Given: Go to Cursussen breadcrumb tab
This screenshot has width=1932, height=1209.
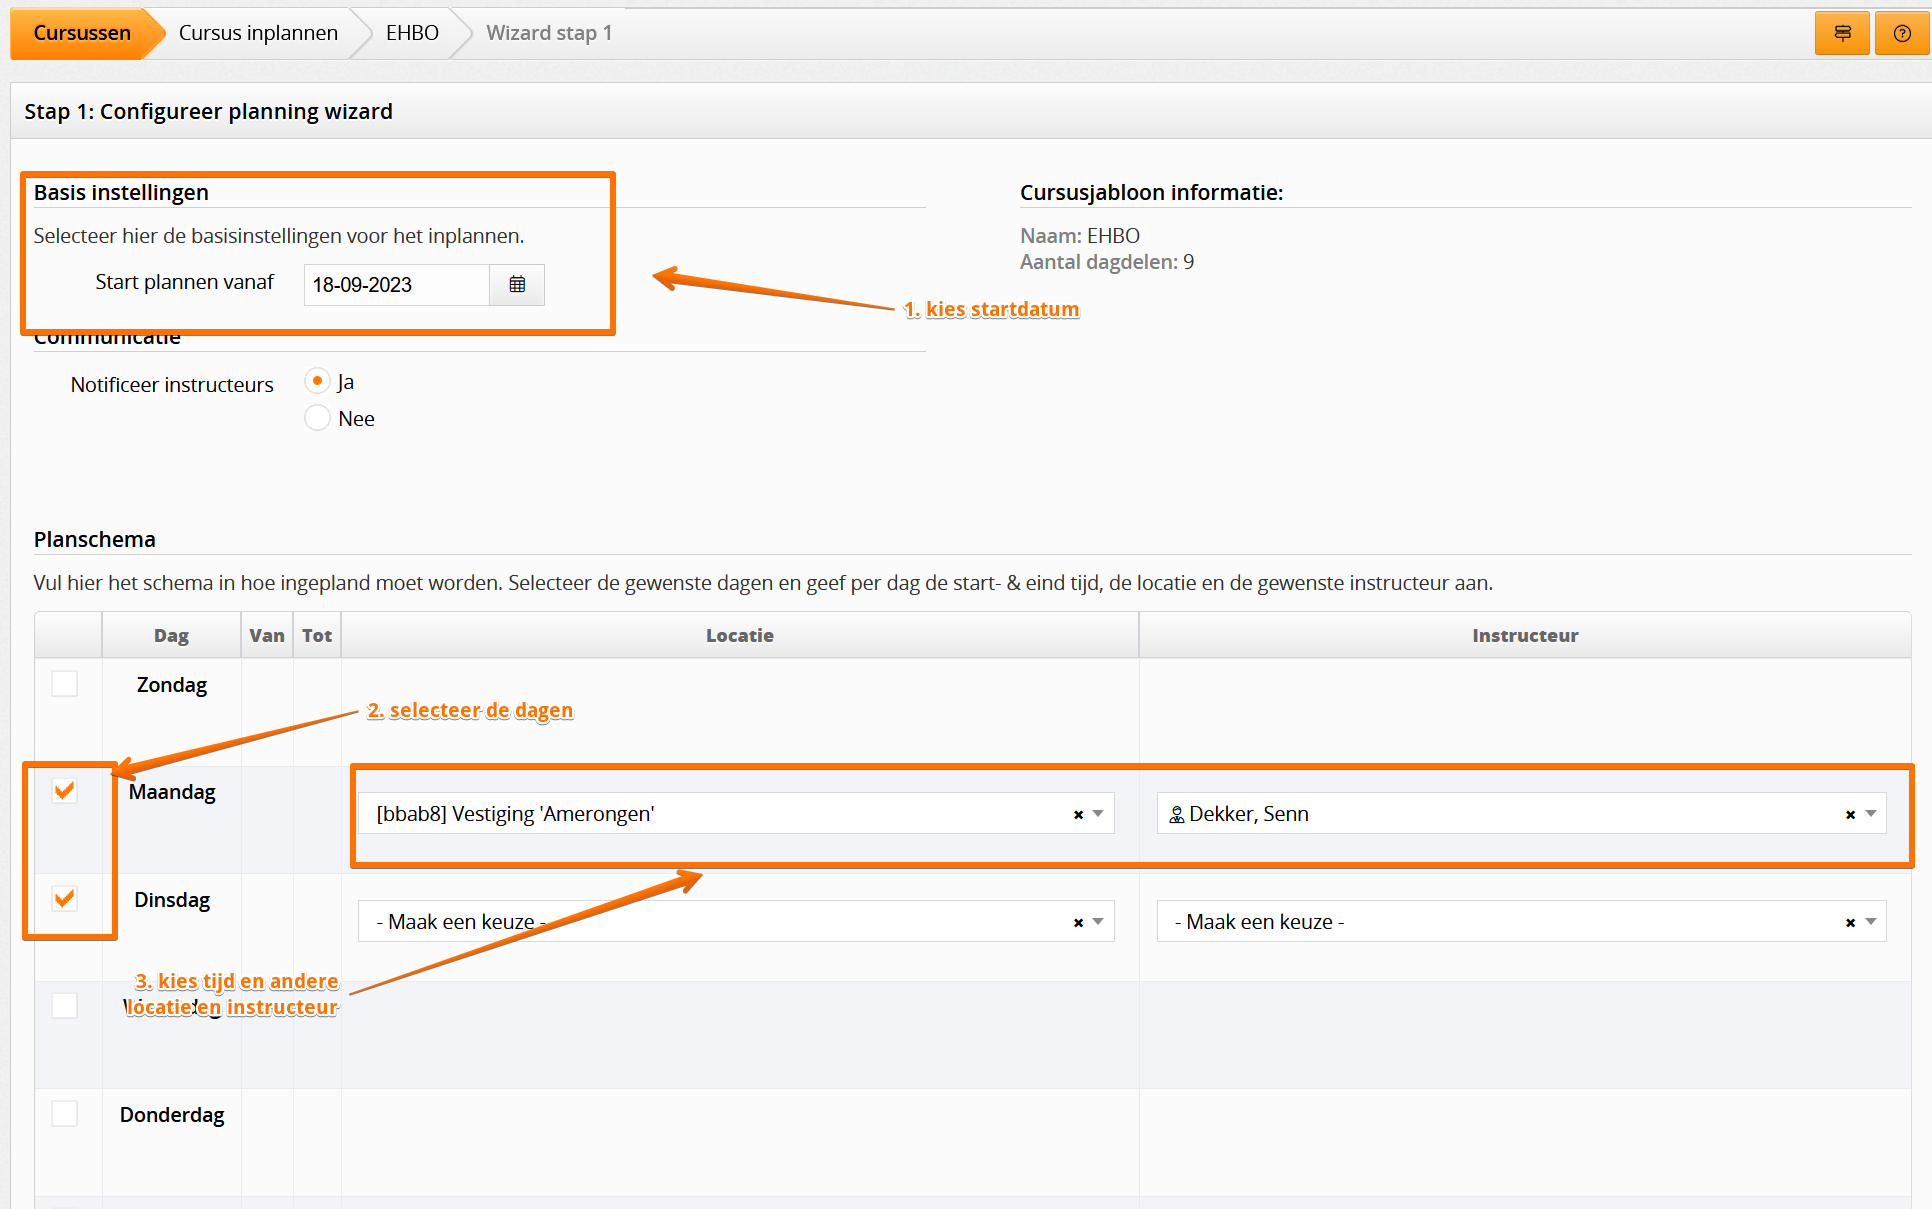Looking at the screenshot, I should tap(82, 33).
